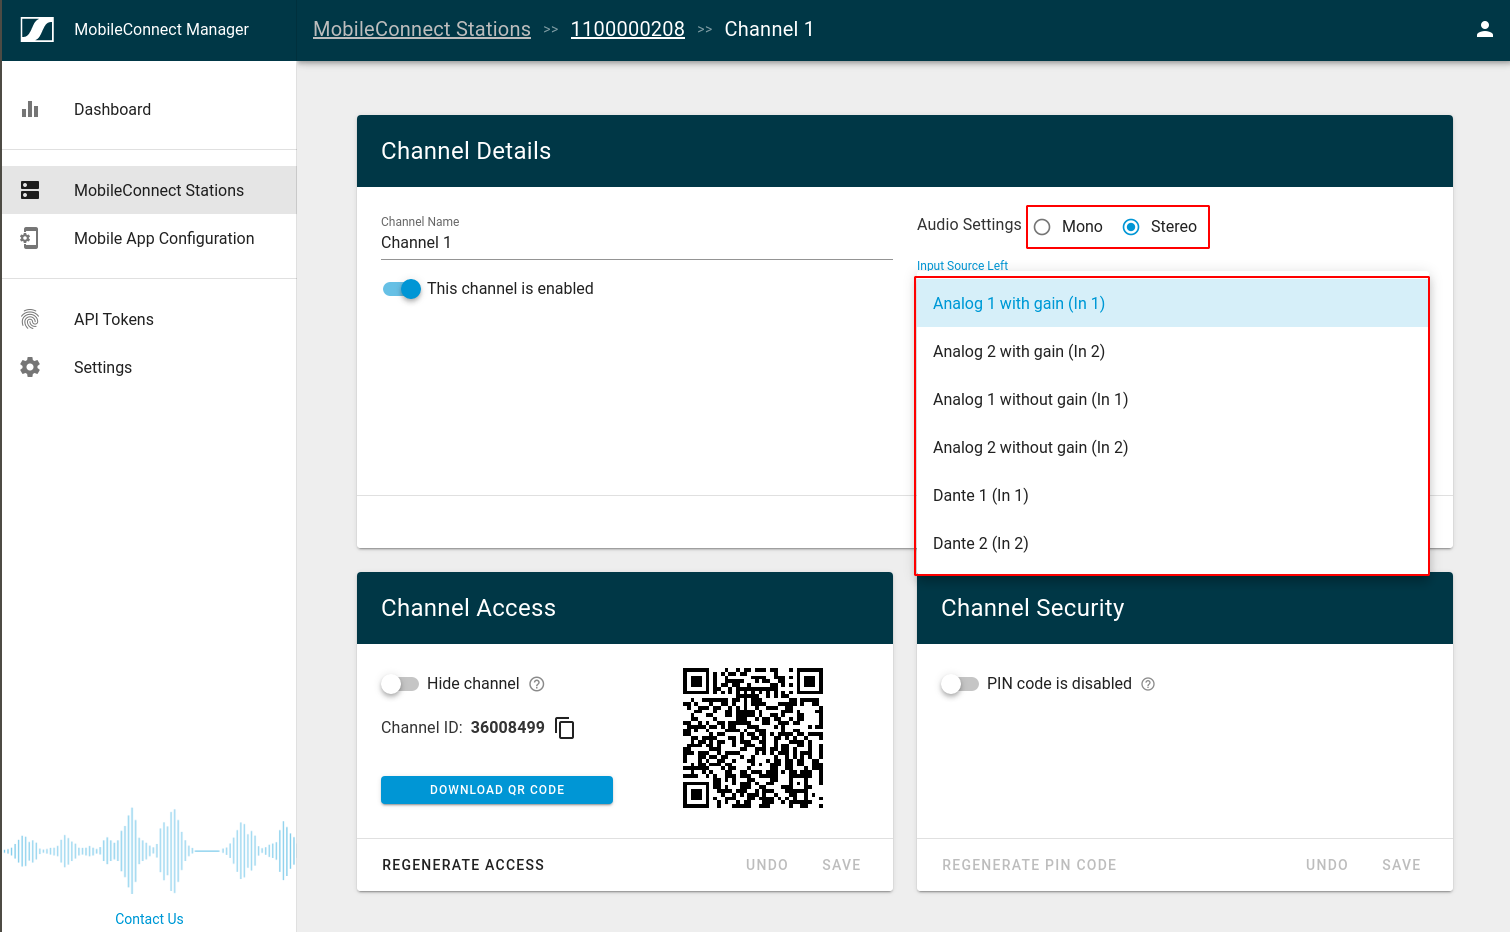Click help icon next to Hide channel
This screenshot has height=932, width=1510.
pyautogui.click(x=537, y=684)
